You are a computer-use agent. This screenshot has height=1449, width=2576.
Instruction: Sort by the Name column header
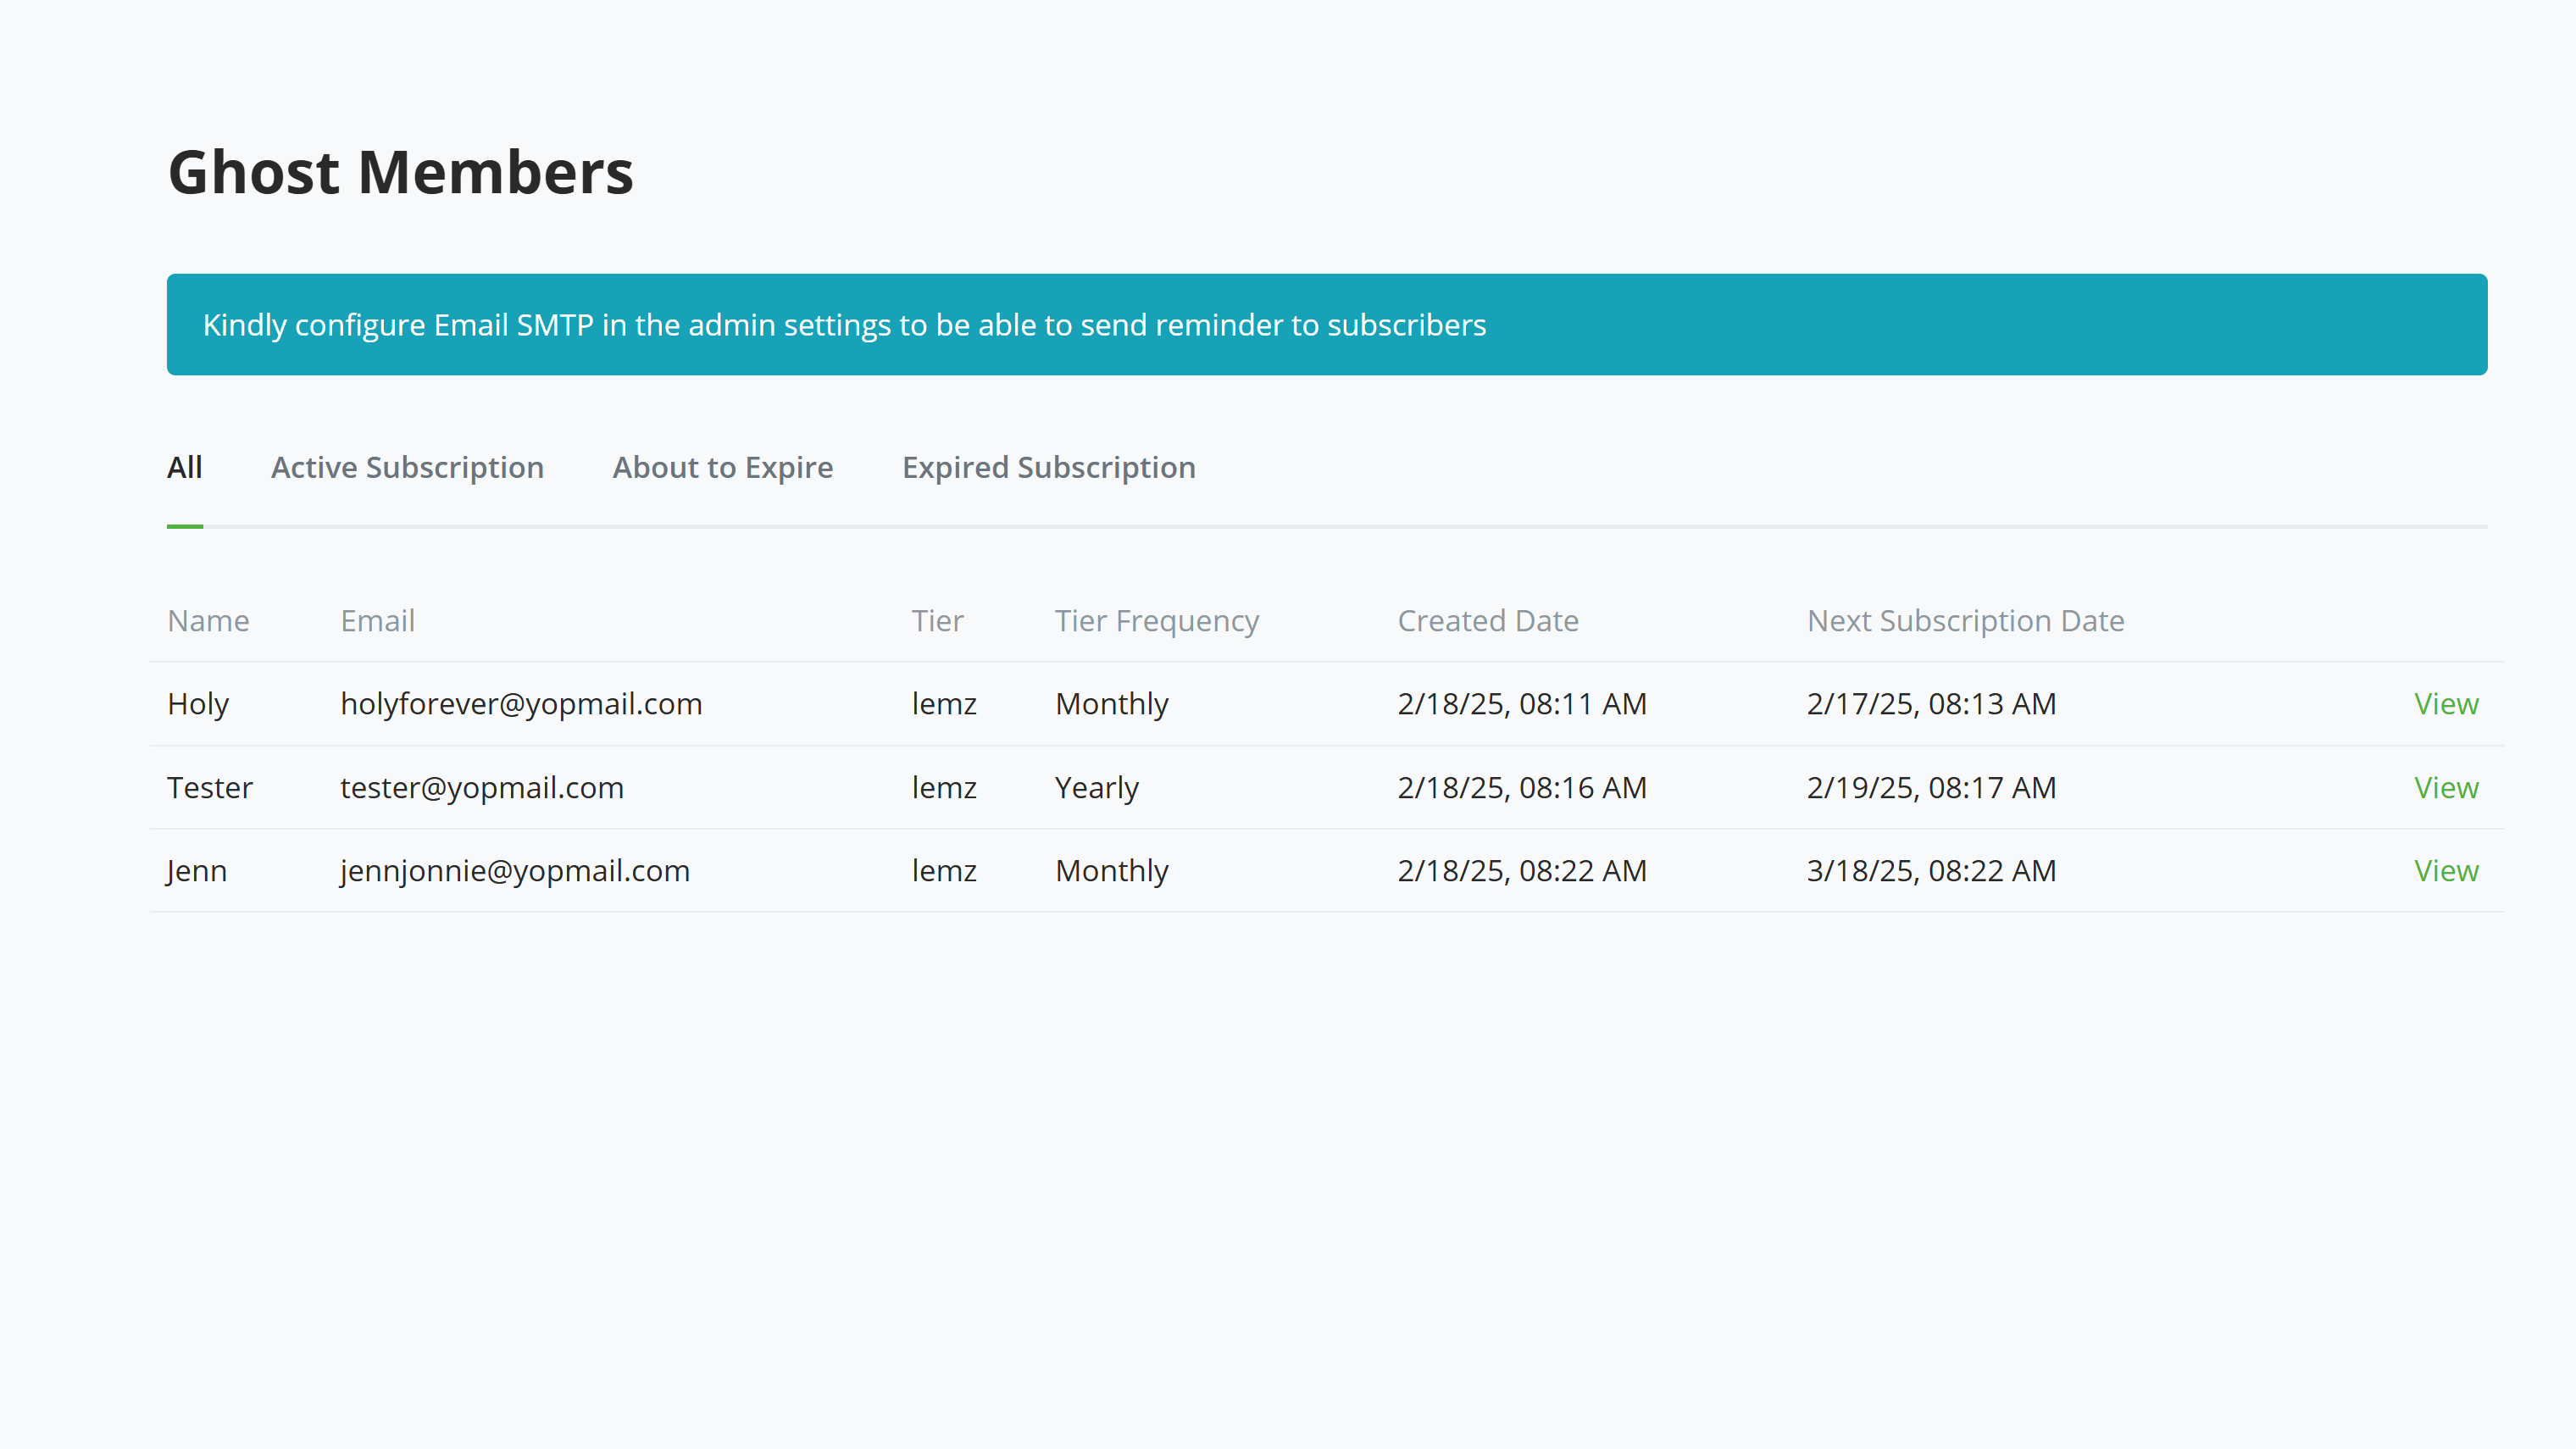click(209, 620)
